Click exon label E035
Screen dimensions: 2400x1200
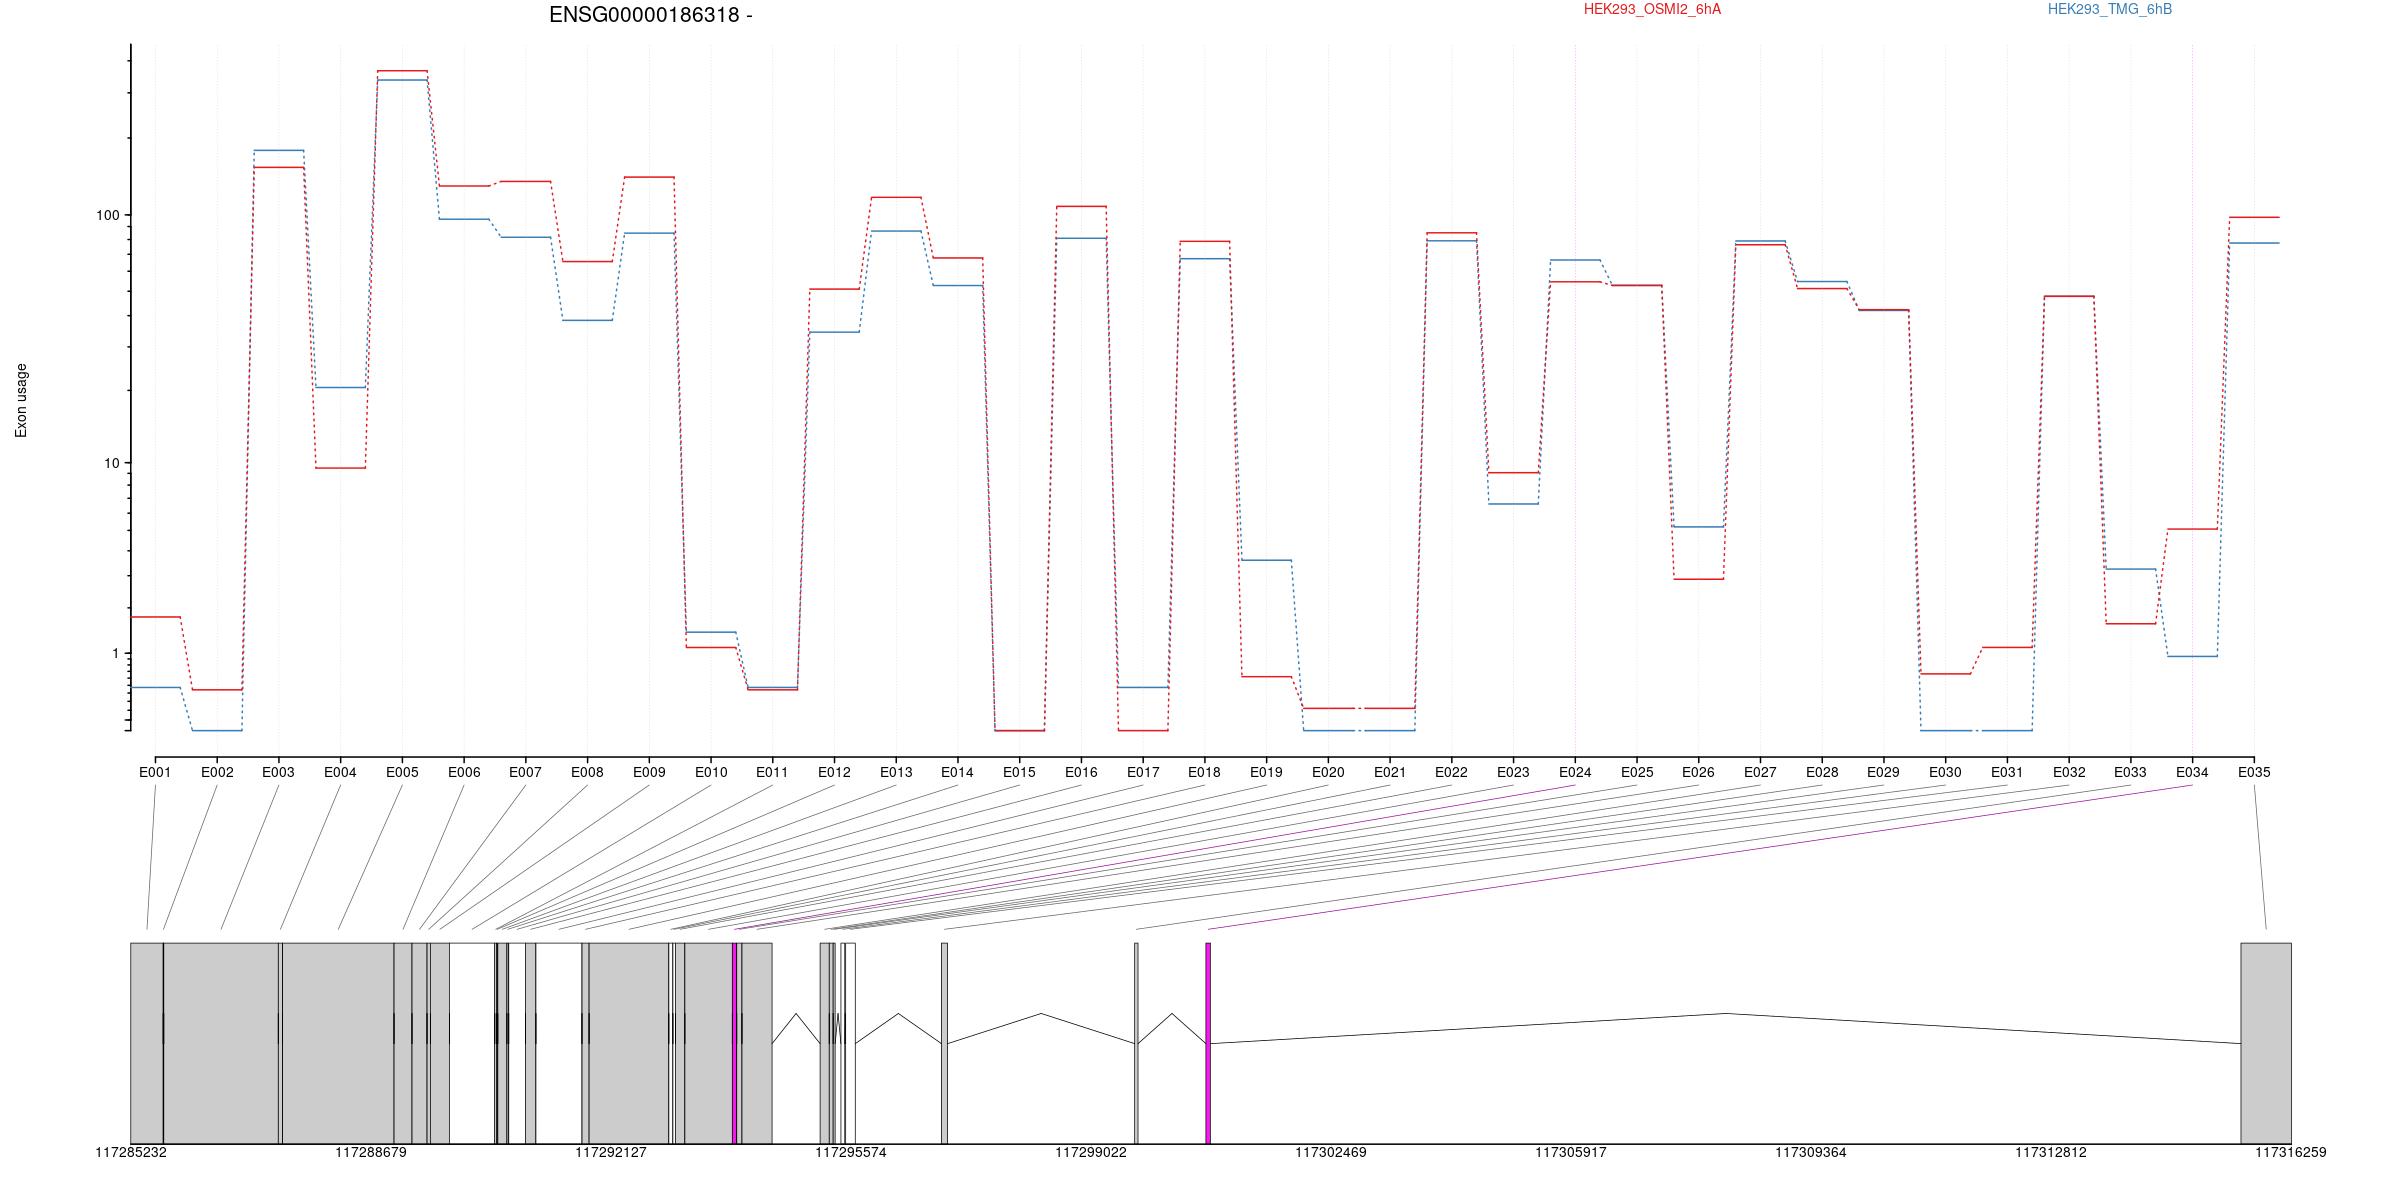coord(2254,772)
